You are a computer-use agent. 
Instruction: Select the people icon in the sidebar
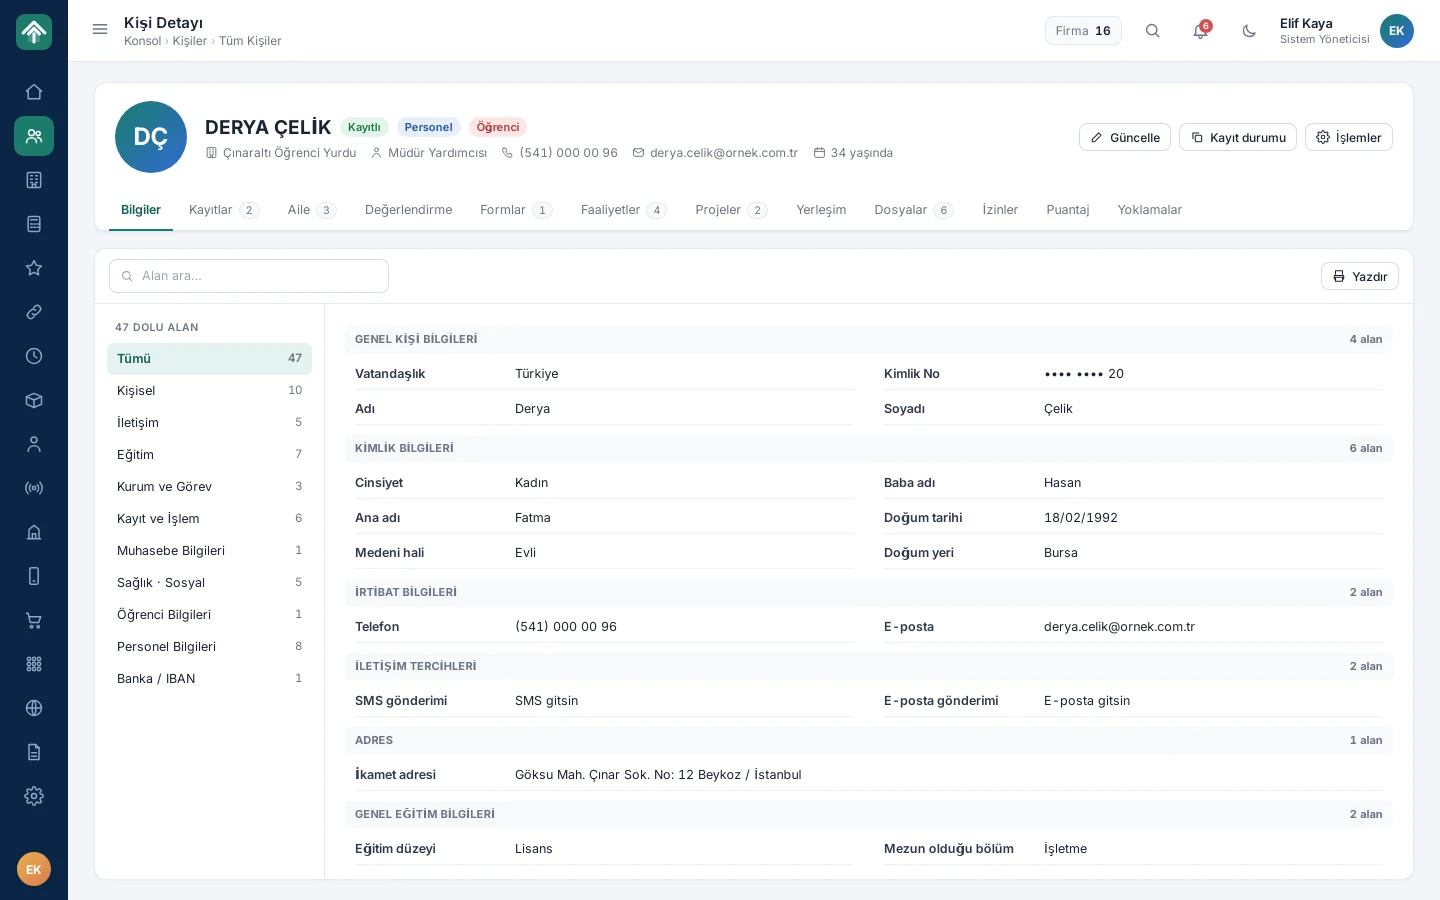34,136
